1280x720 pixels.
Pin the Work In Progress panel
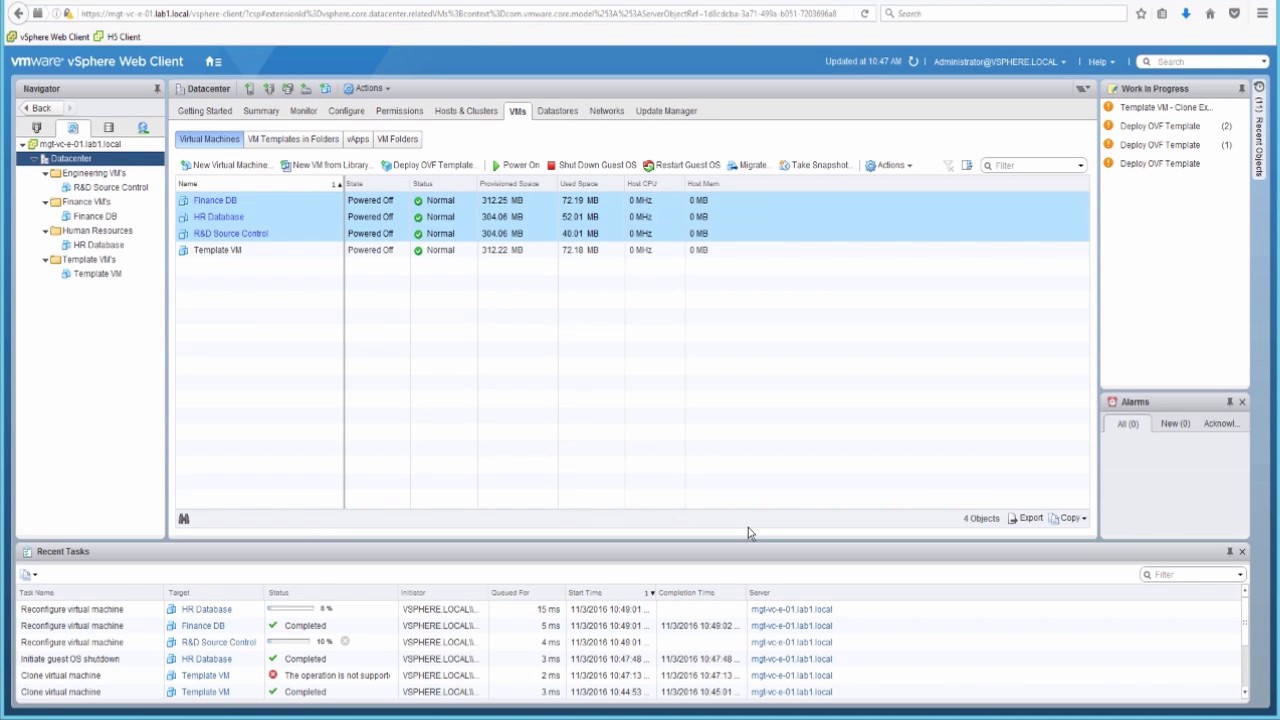tap(1242, 89)
